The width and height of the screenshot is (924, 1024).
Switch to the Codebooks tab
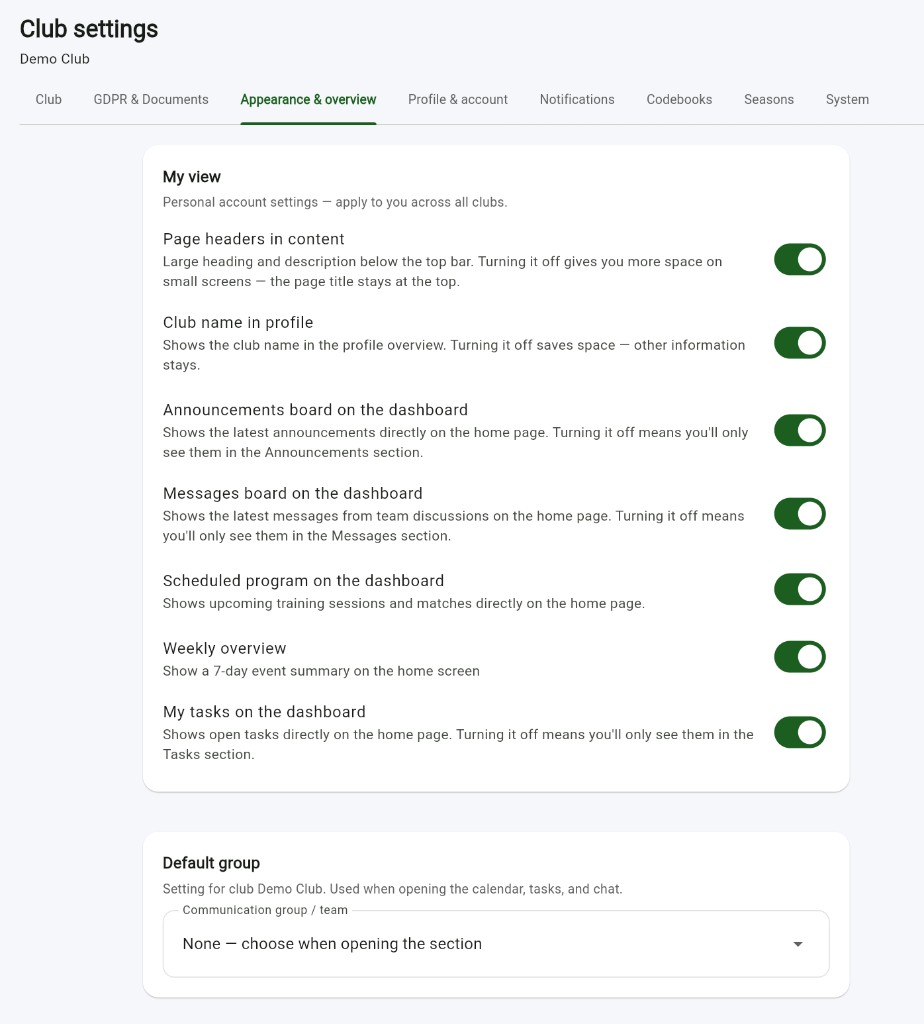pyautogui.click(x=679, y=99)
